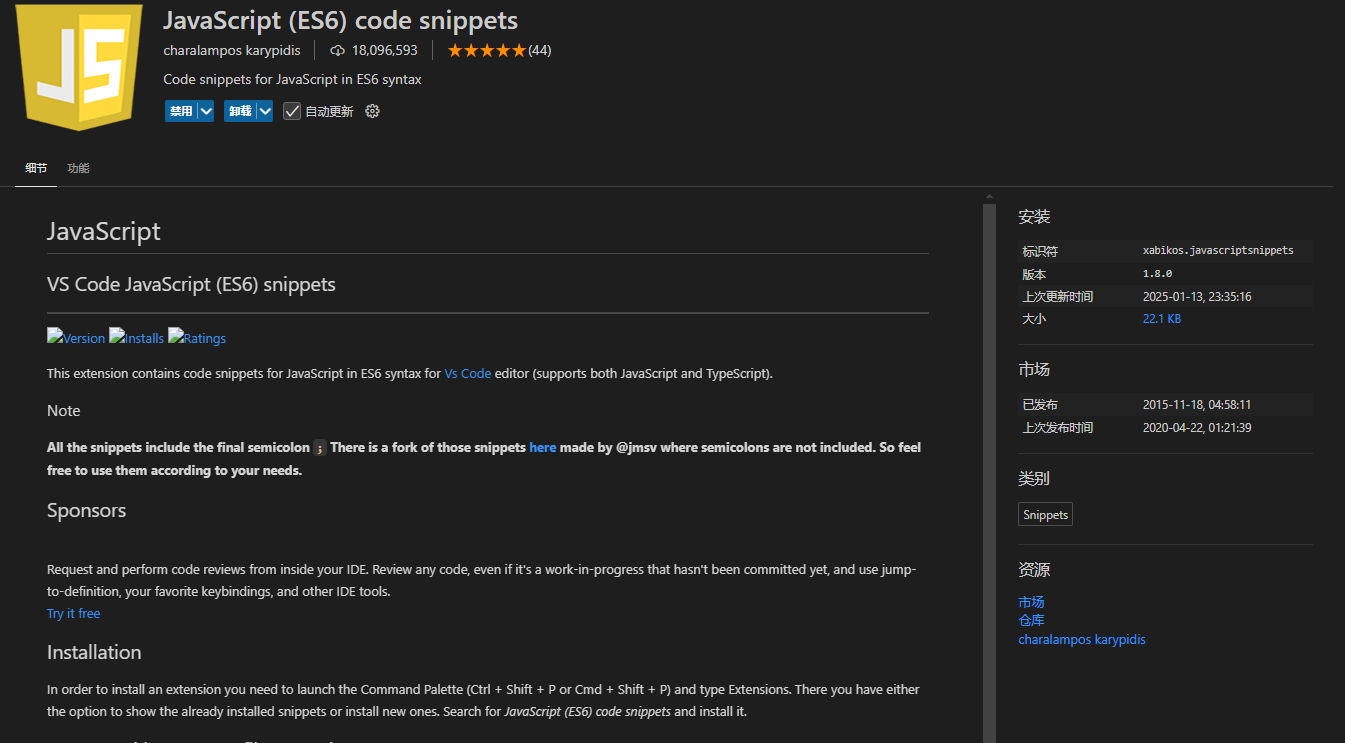Click the scrollbar up arrow

click(989, 196)
